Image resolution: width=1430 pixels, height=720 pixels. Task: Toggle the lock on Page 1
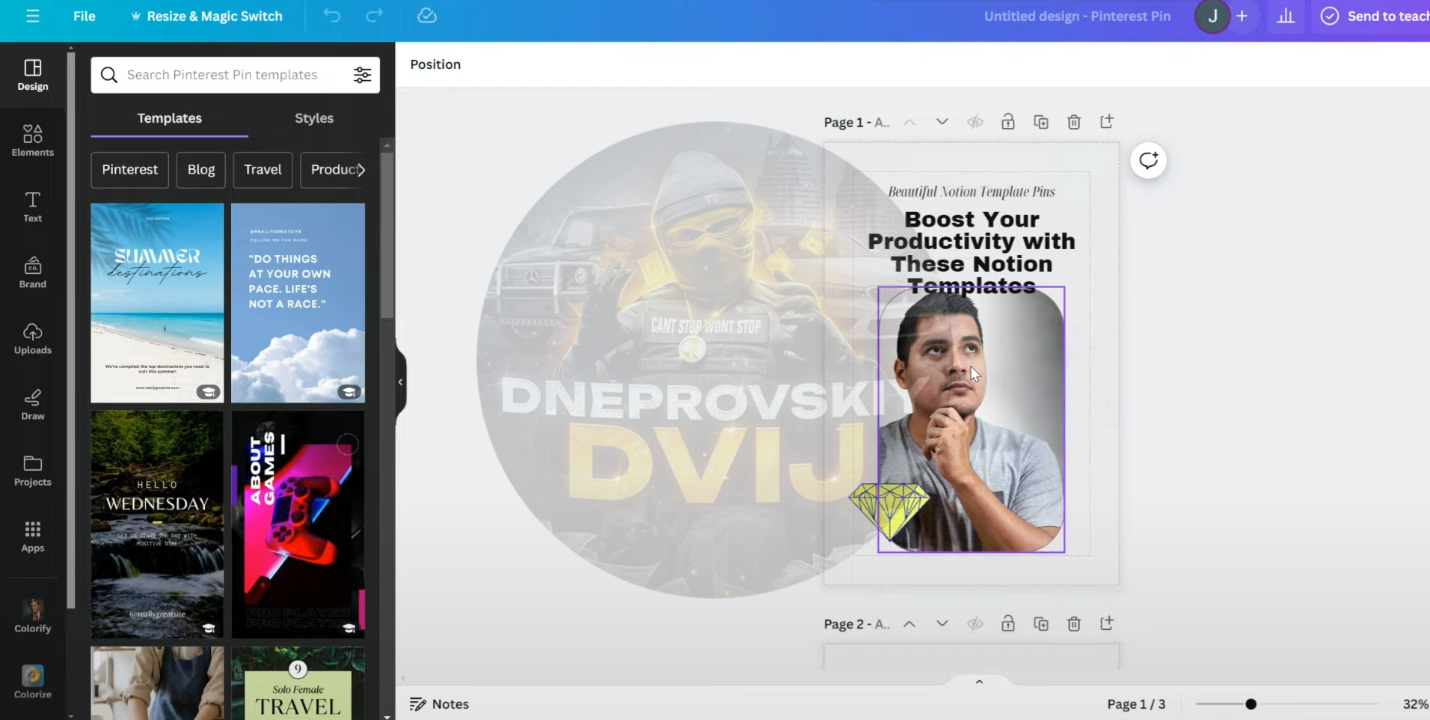point(1008,122)
